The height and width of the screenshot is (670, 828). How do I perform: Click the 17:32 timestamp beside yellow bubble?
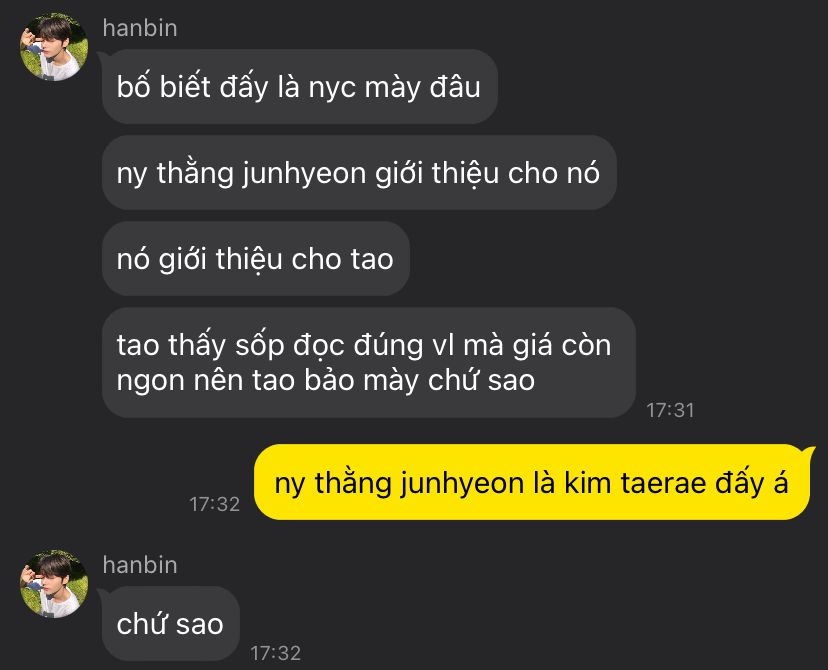coord(214,504)
